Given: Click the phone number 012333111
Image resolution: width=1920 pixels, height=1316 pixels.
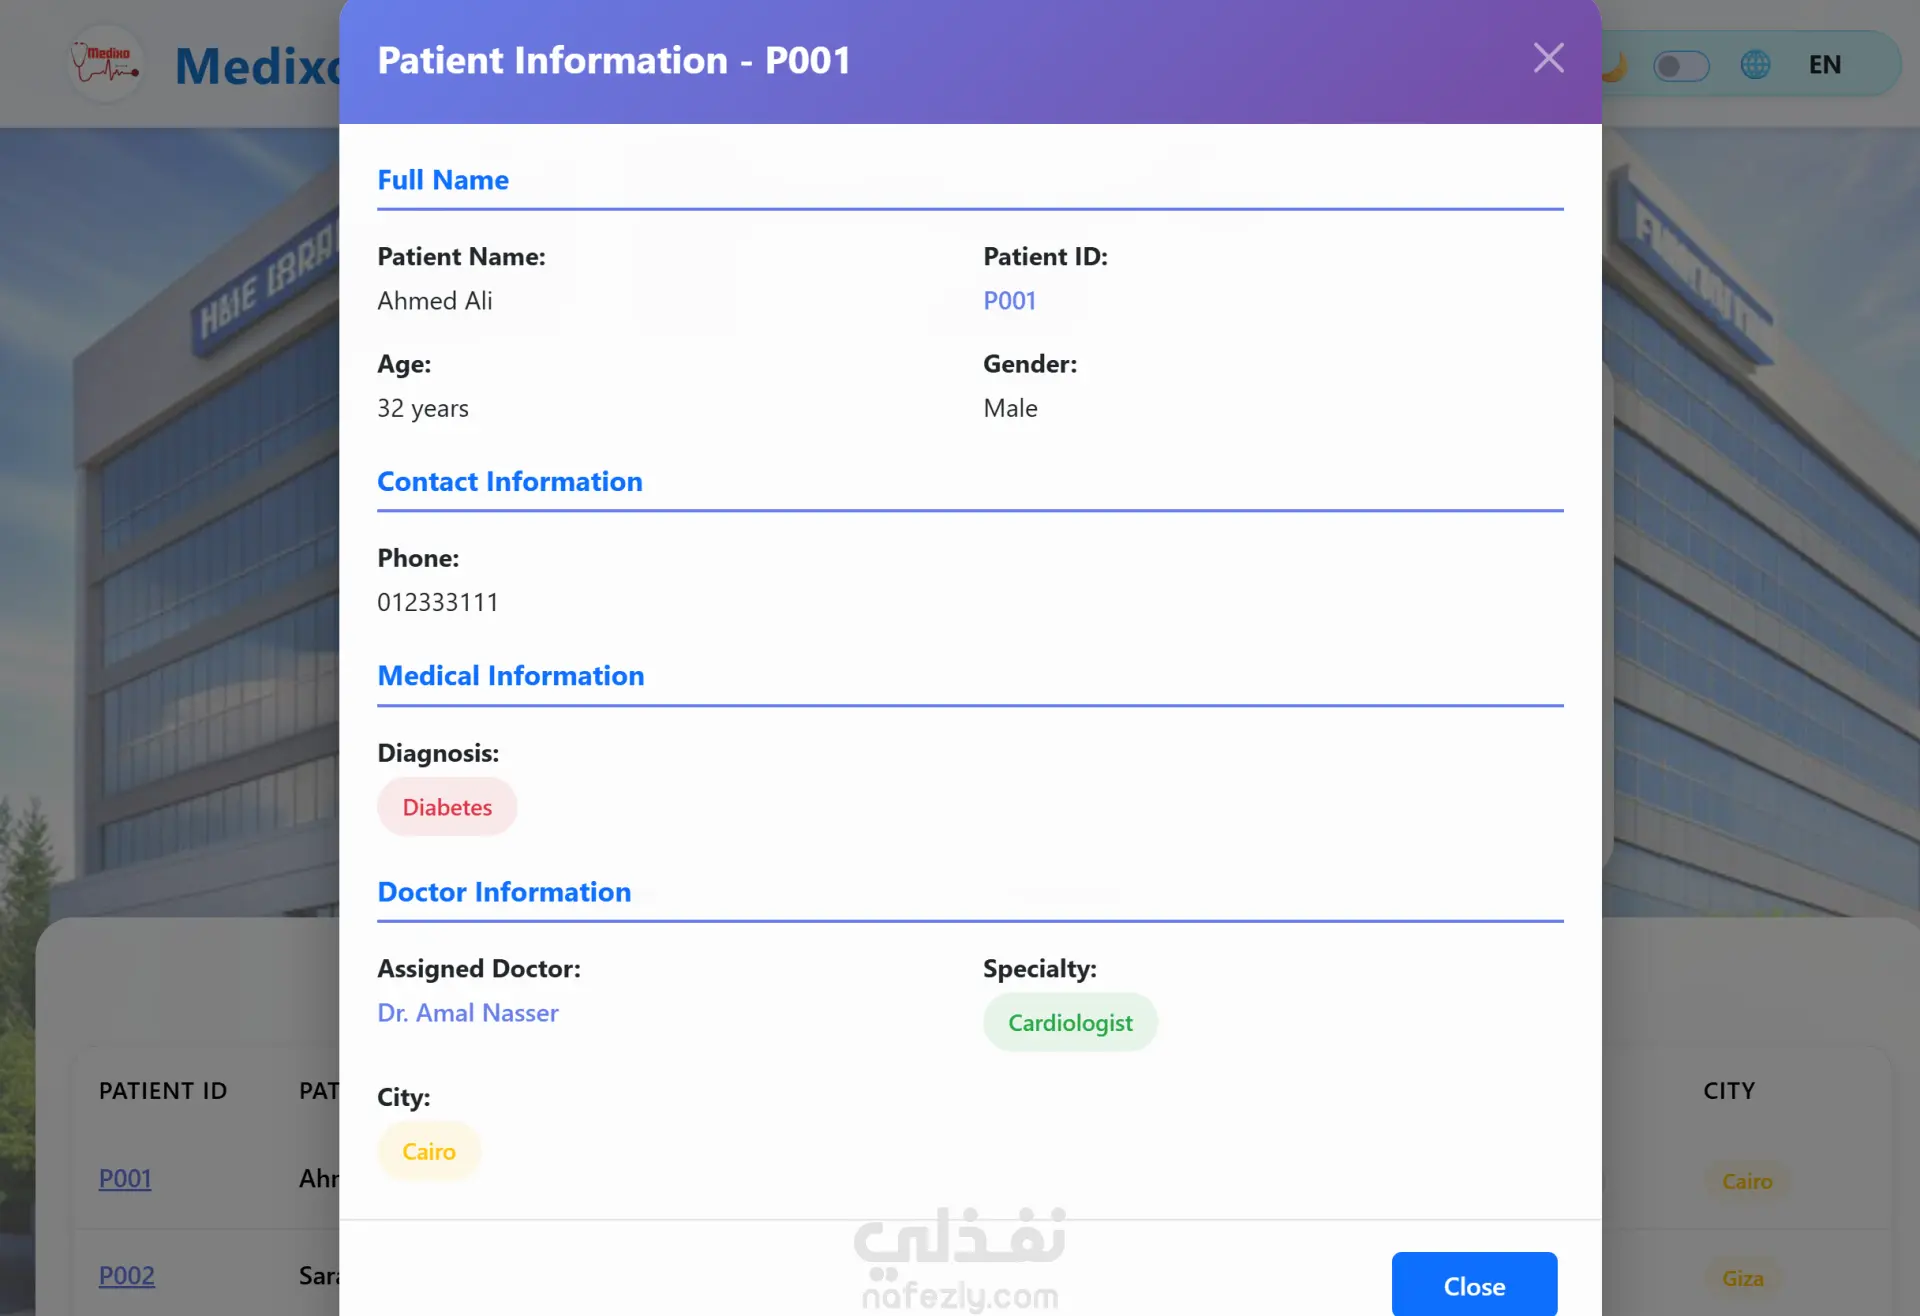Looking at the screenshot, I should coord(437,602).
